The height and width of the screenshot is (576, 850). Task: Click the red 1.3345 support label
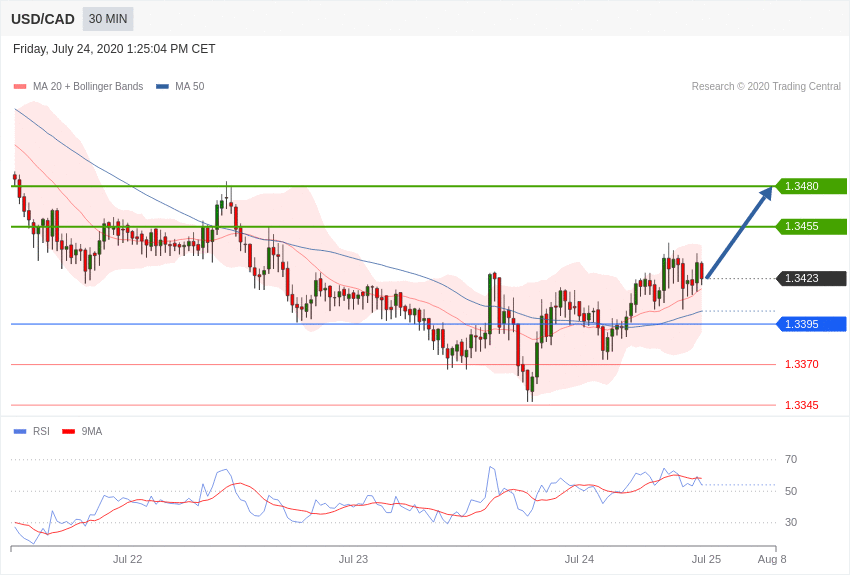coord(802,405)
